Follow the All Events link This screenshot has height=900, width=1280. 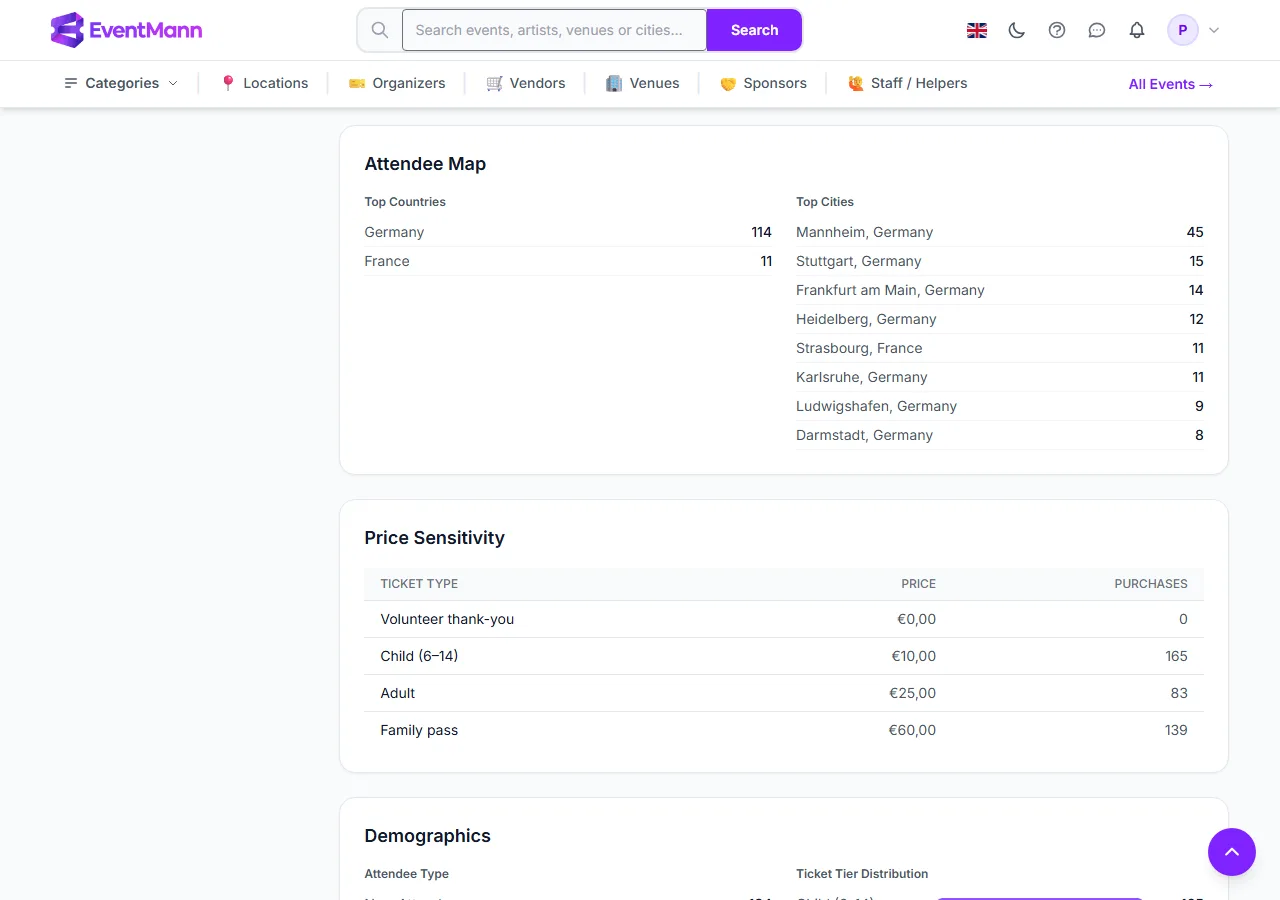tap(1171, 84)
